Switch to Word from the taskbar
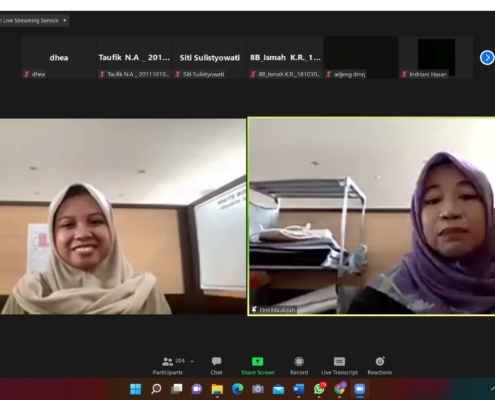 point(299,389)
